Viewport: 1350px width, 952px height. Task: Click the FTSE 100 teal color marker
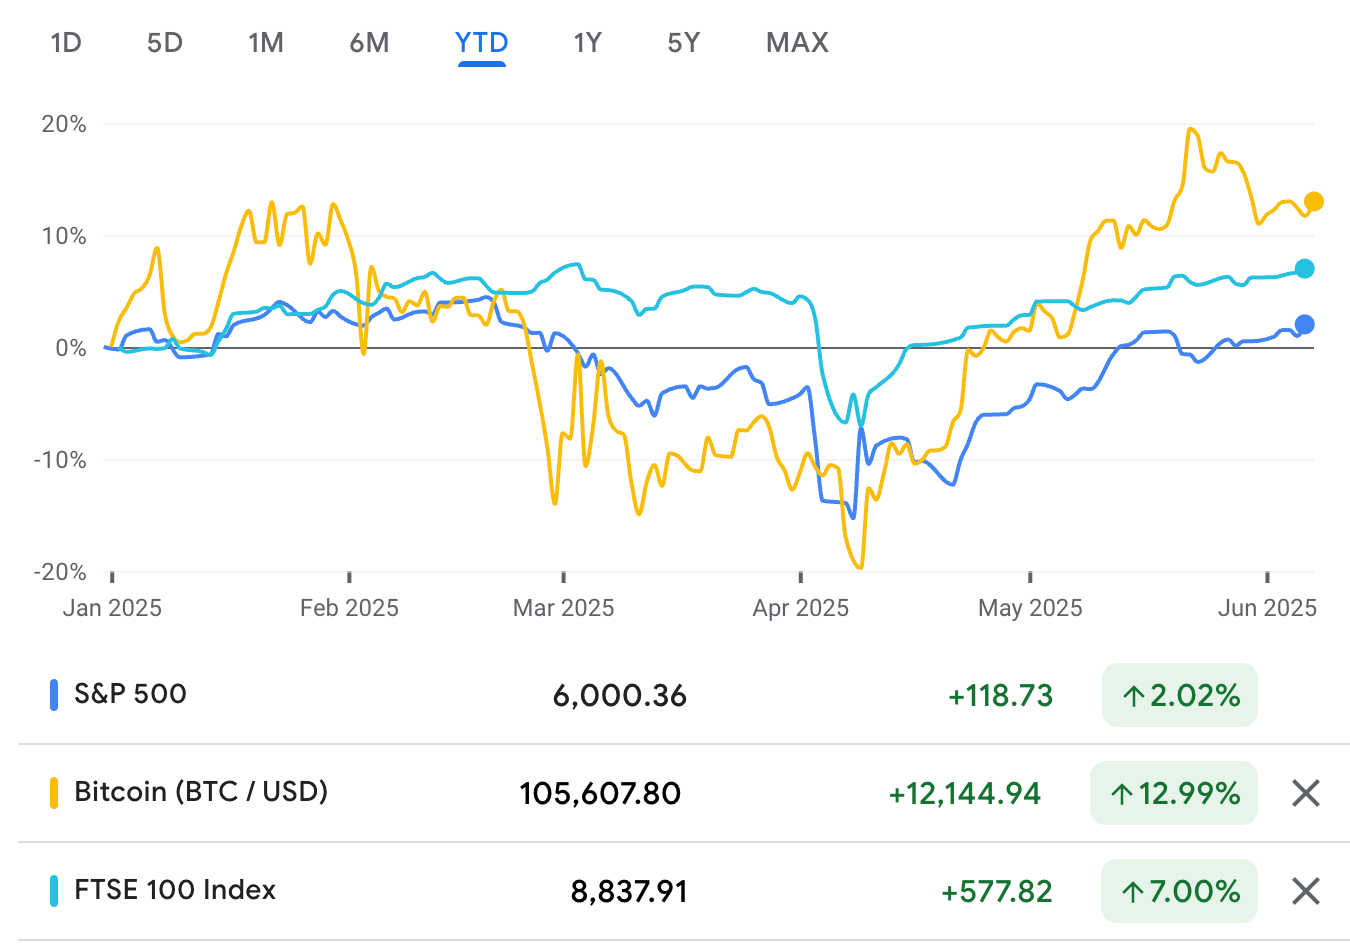click(54, 891)
